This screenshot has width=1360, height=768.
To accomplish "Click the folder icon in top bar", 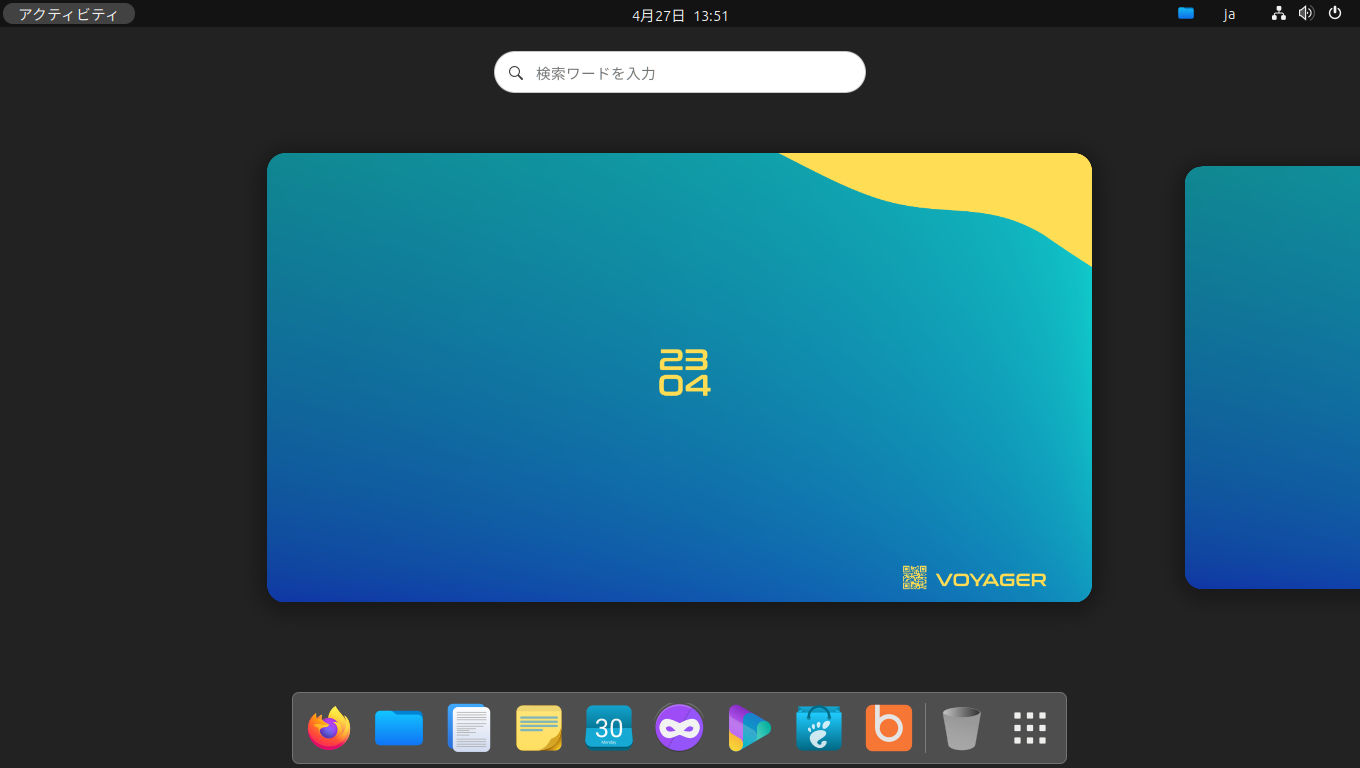I will pyautogui.click(x=1186, y=14).
